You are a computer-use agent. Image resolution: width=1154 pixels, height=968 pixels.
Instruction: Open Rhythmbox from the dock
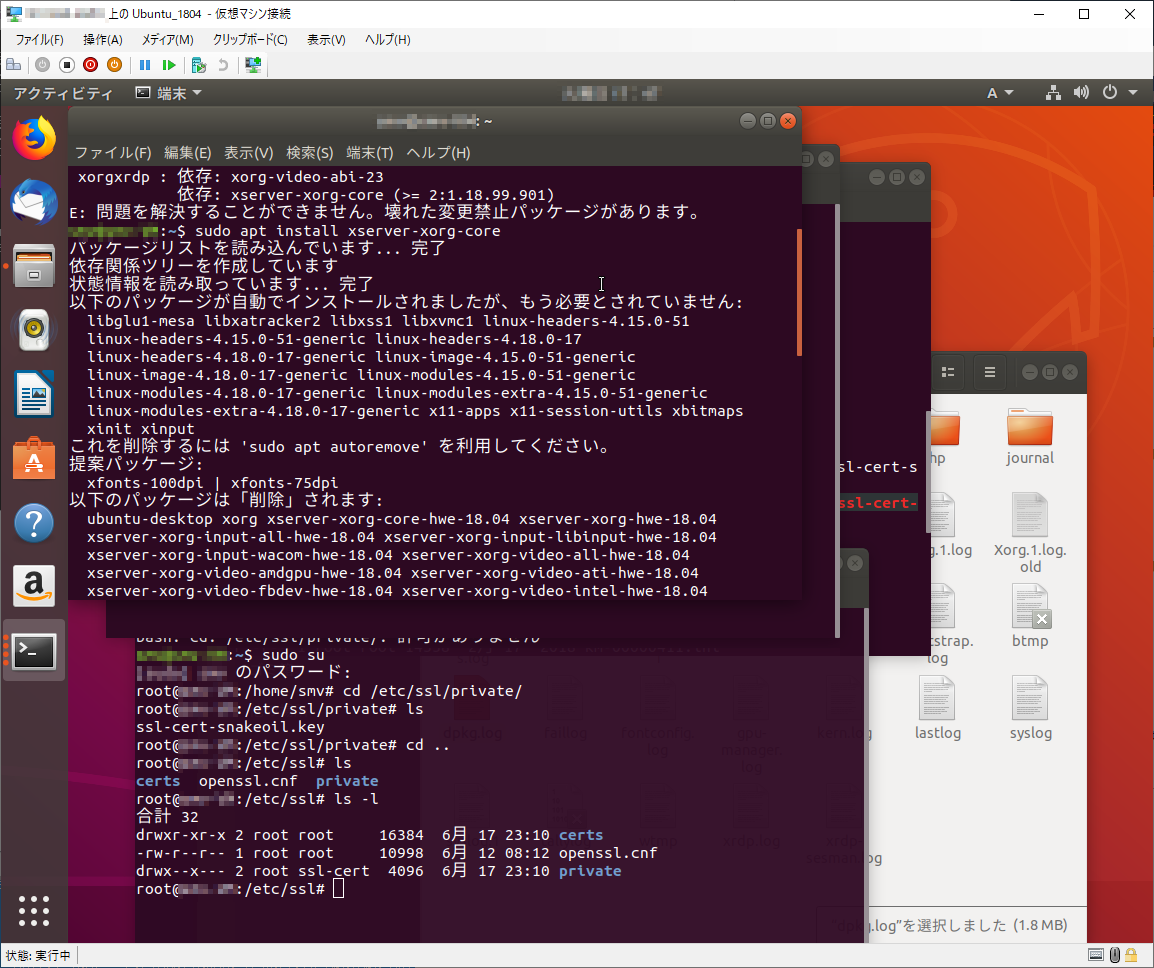34,329
